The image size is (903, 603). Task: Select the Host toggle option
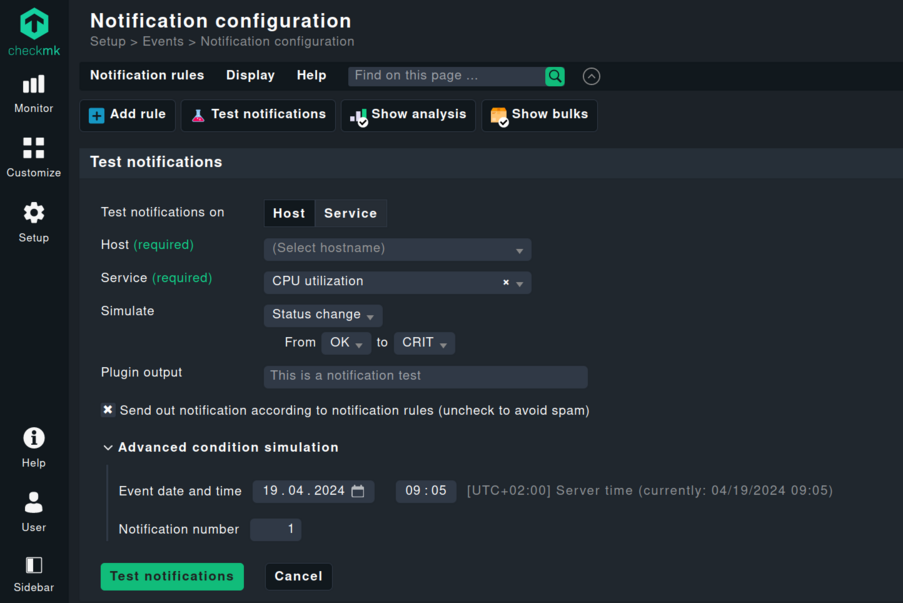pos(289,213)
